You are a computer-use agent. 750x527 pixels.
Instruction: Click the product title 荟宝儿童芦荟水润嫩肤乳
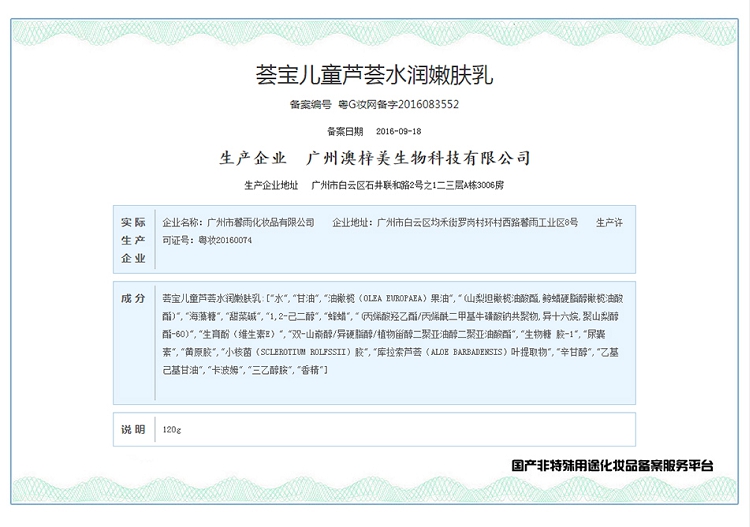[x=374, y=75]
